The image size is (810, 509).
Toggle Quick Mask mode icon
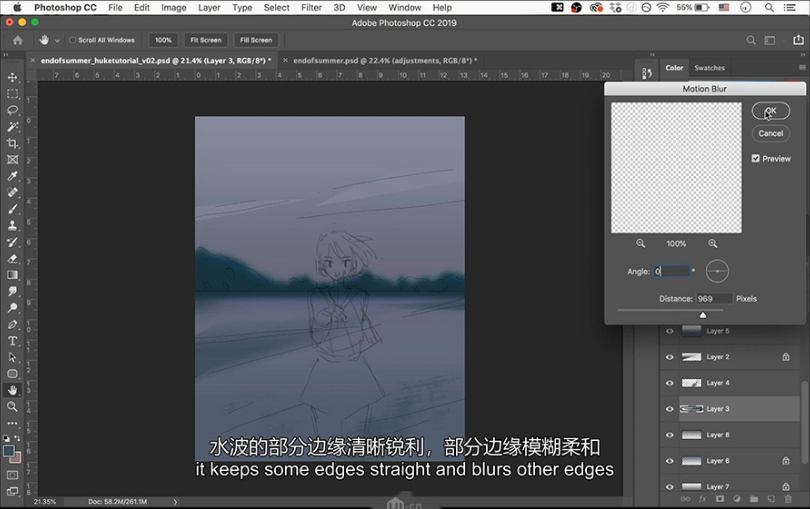click(12, 475)
